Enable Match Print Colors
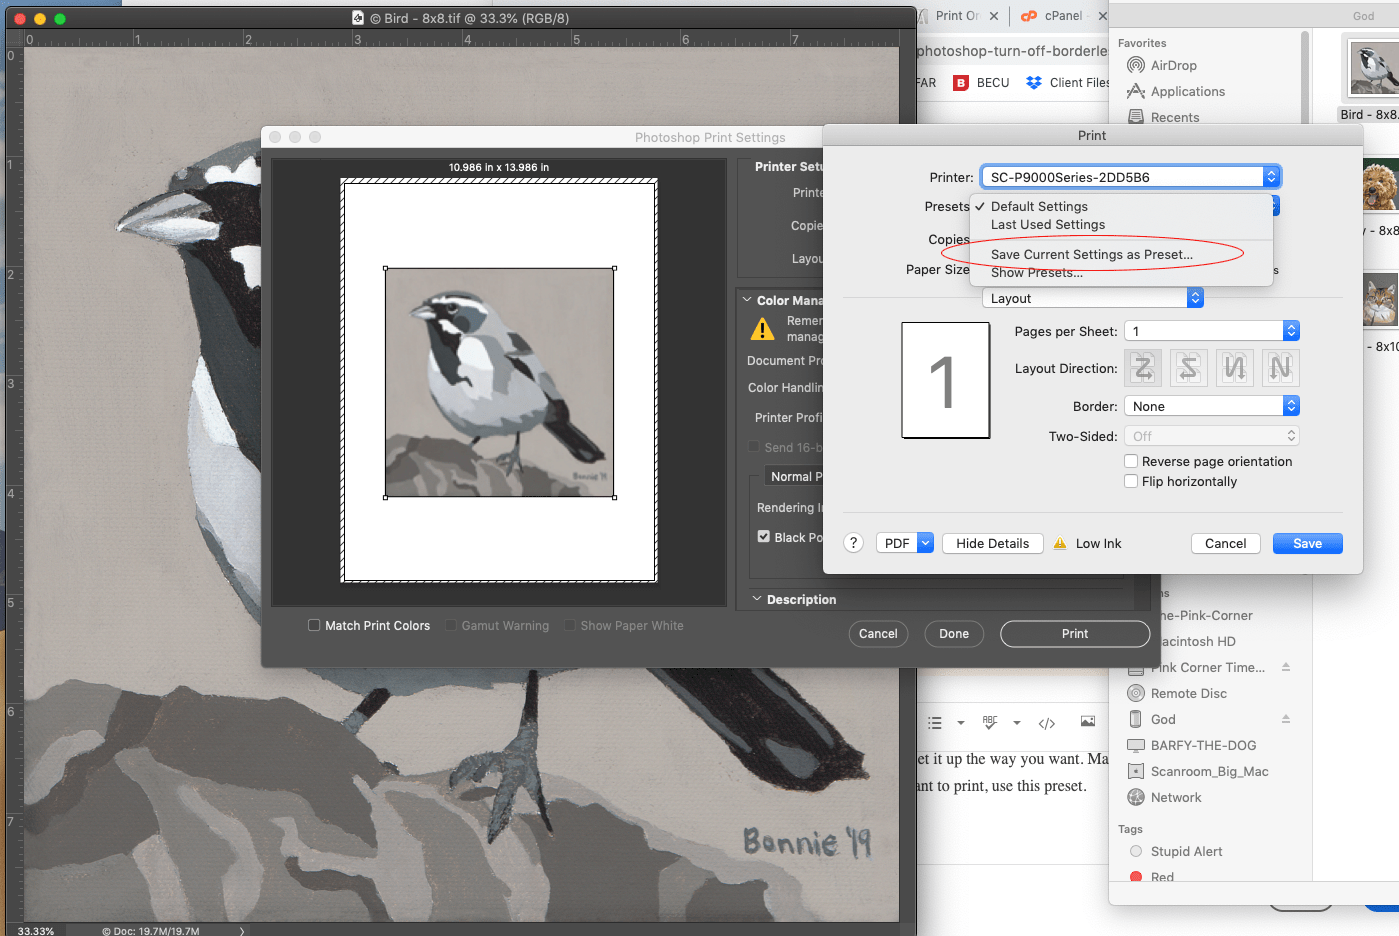The image size is (1399, 936). pyautogui.click(x=313, y=625)
